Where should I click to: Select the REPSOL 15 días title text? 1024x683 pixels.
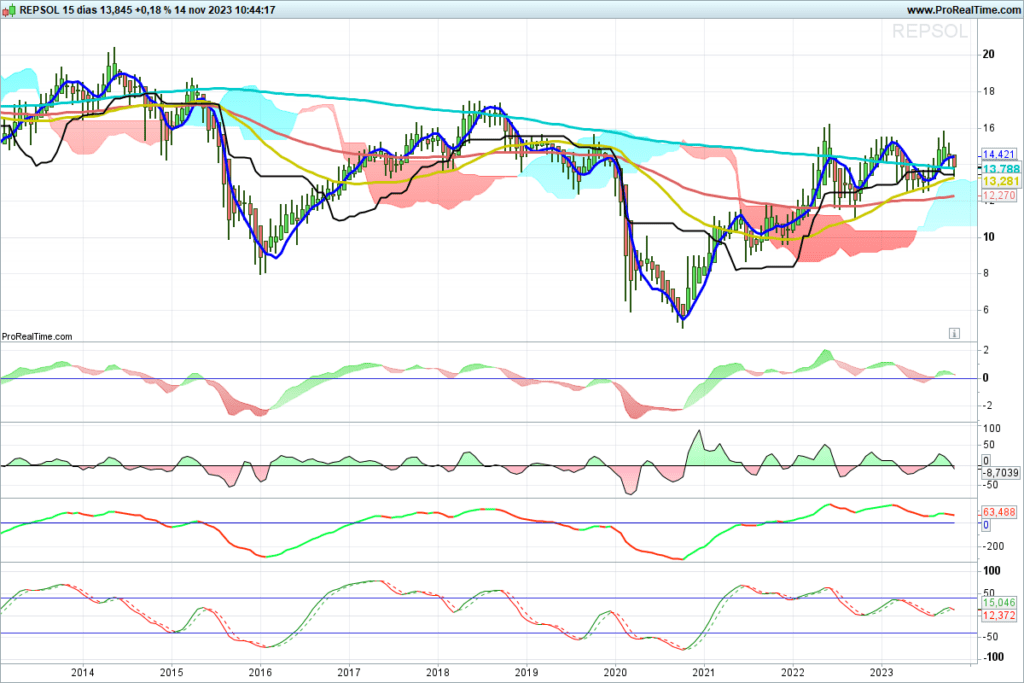point(58,10)
